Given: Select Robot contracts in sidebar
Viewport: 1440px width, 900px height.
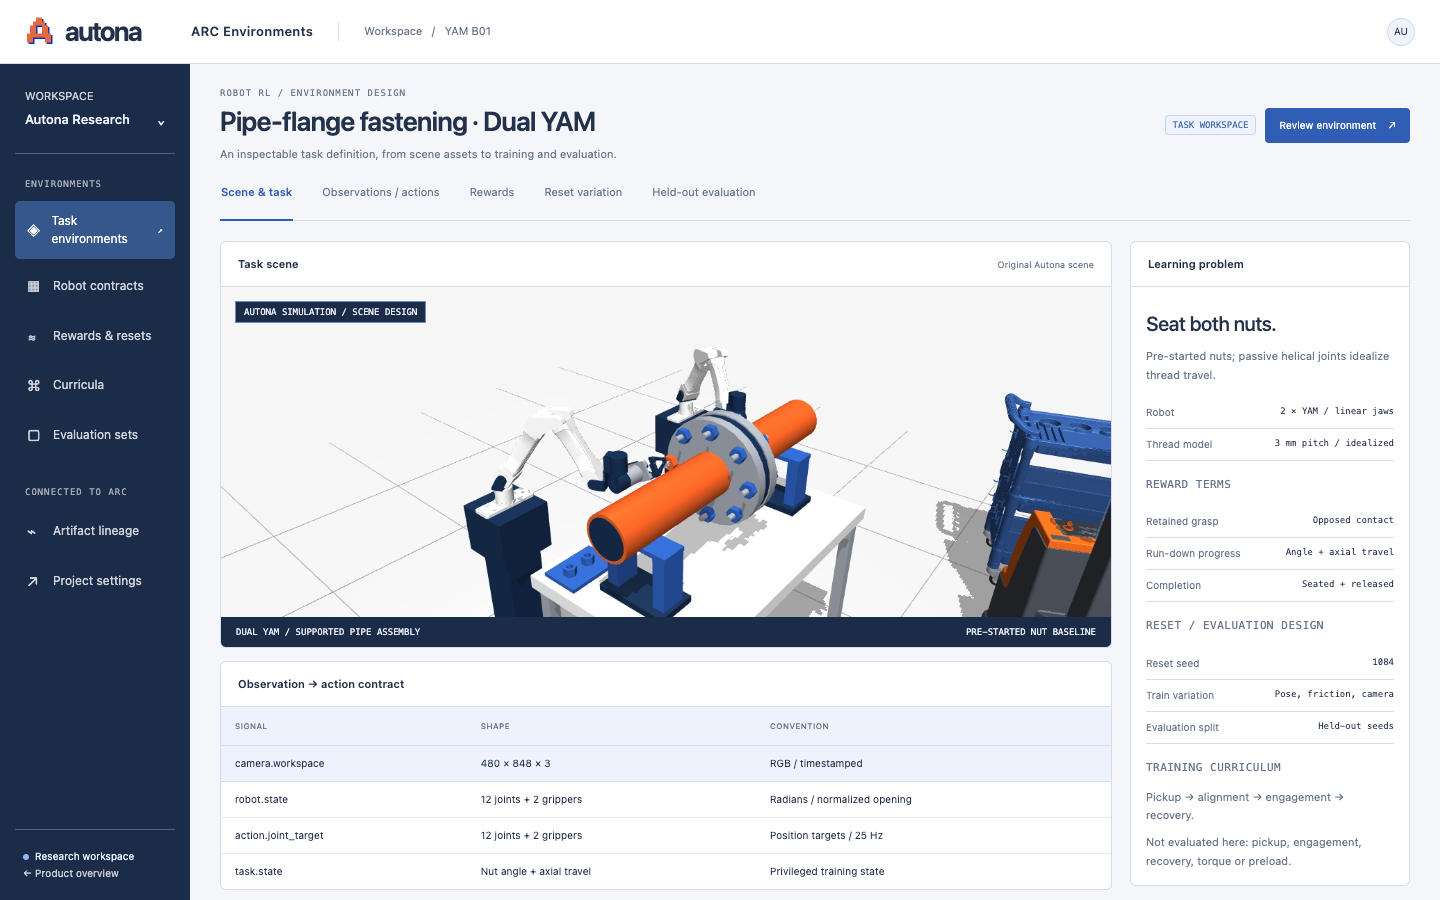Looking at the screenshot, I should (95, 286).
